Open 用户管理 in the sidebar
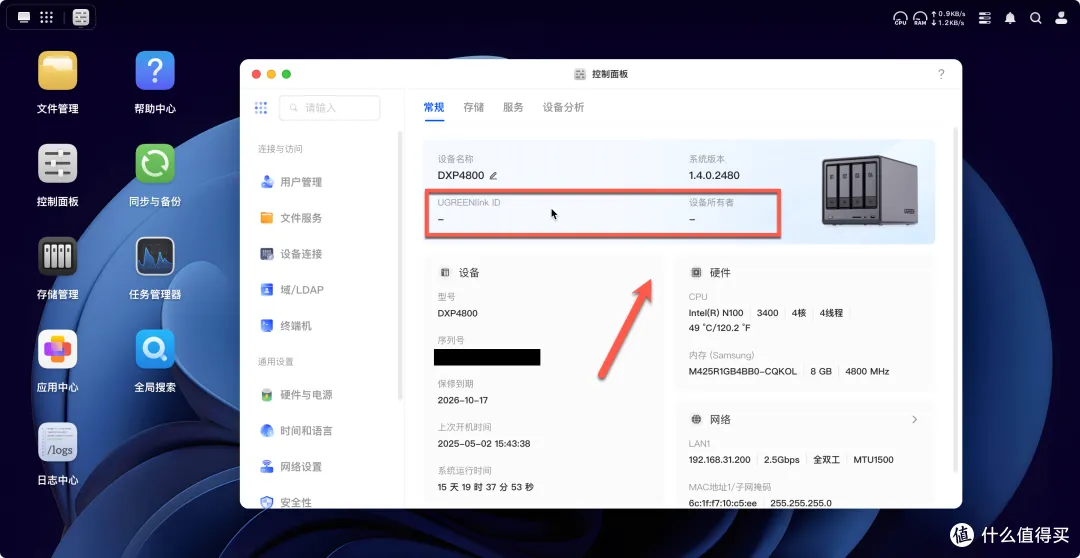 pyautogui.click(x=300, y=182)
